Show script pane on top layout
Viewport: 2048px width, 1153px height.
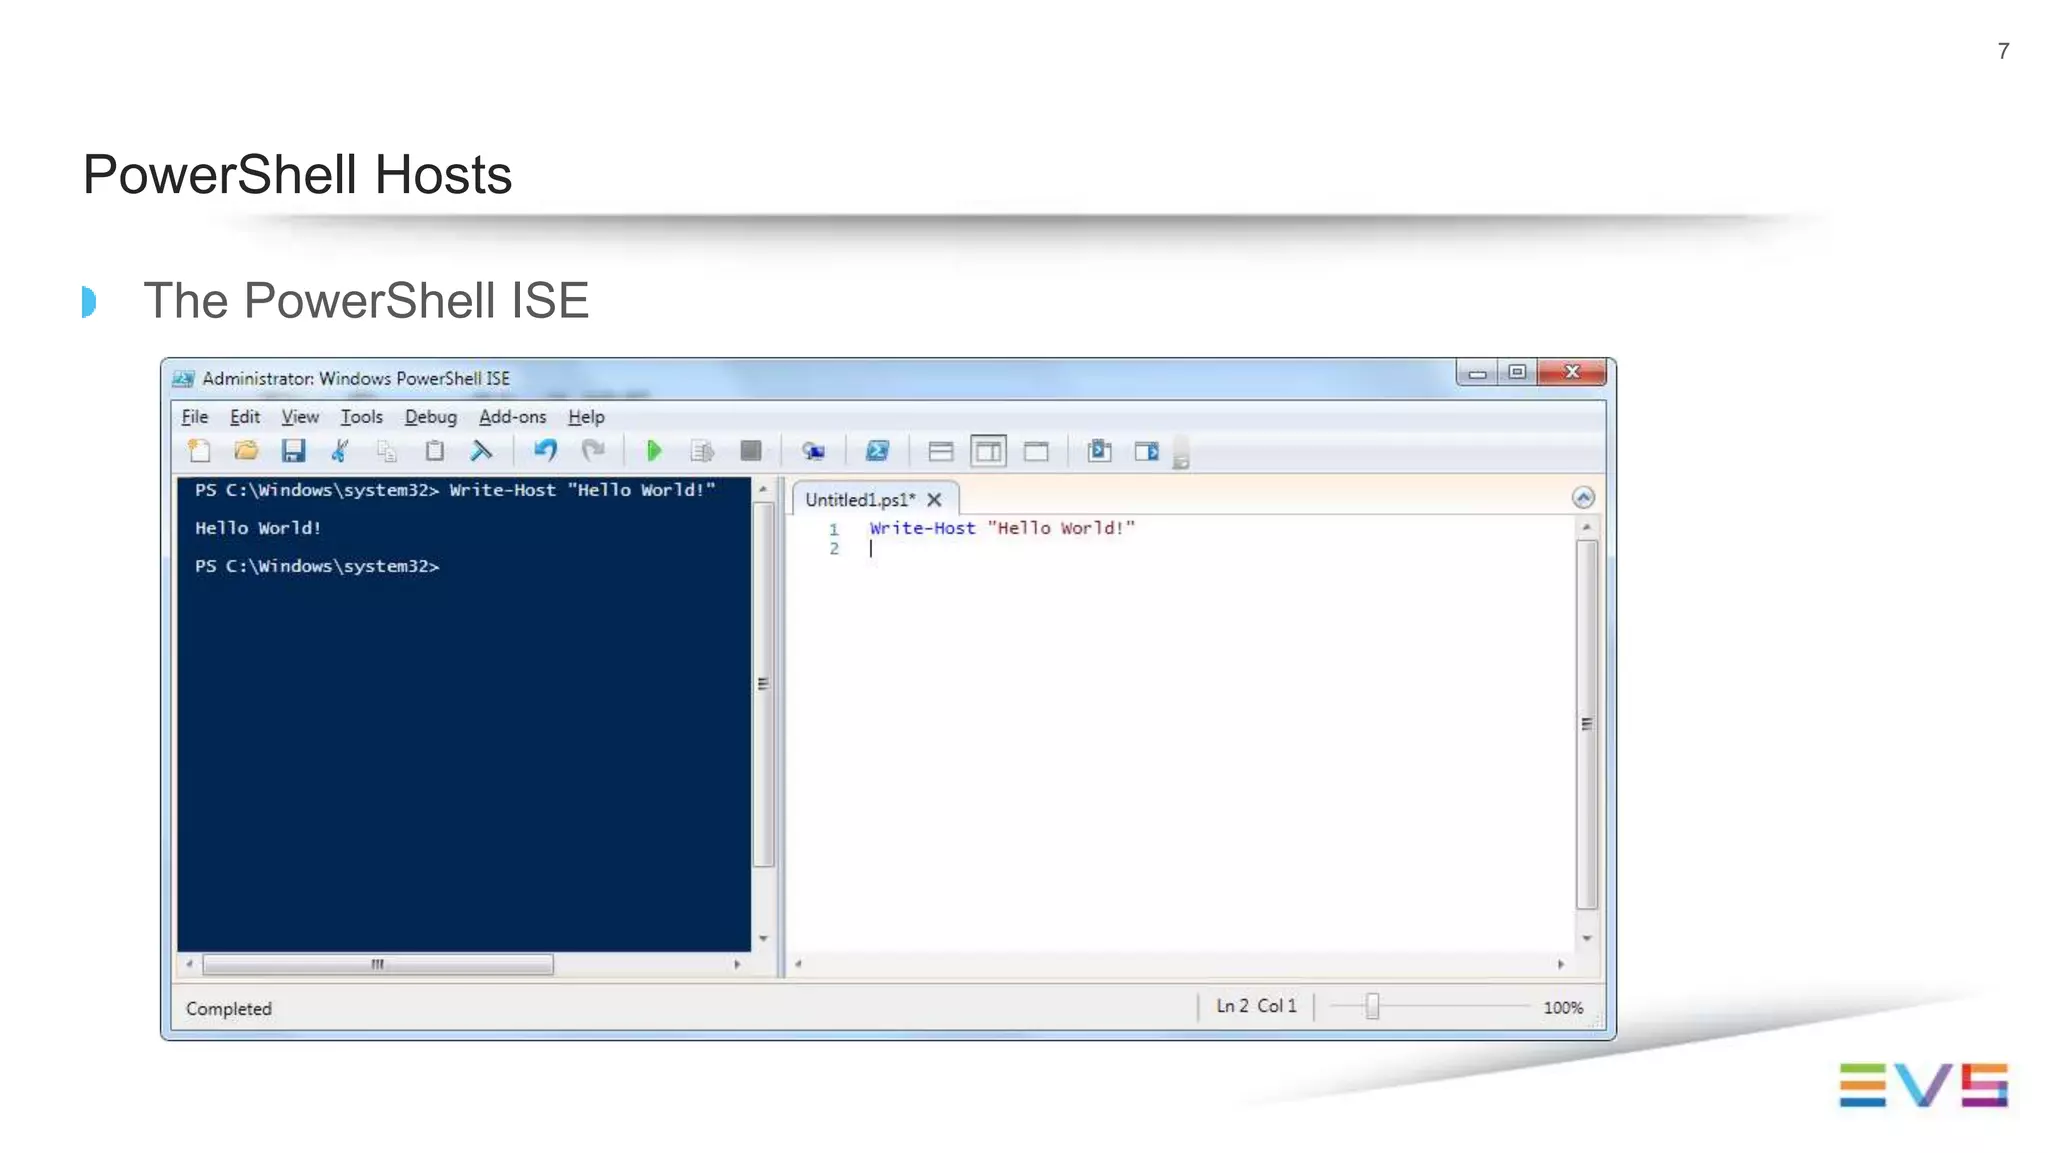click(x=940, y=452)
